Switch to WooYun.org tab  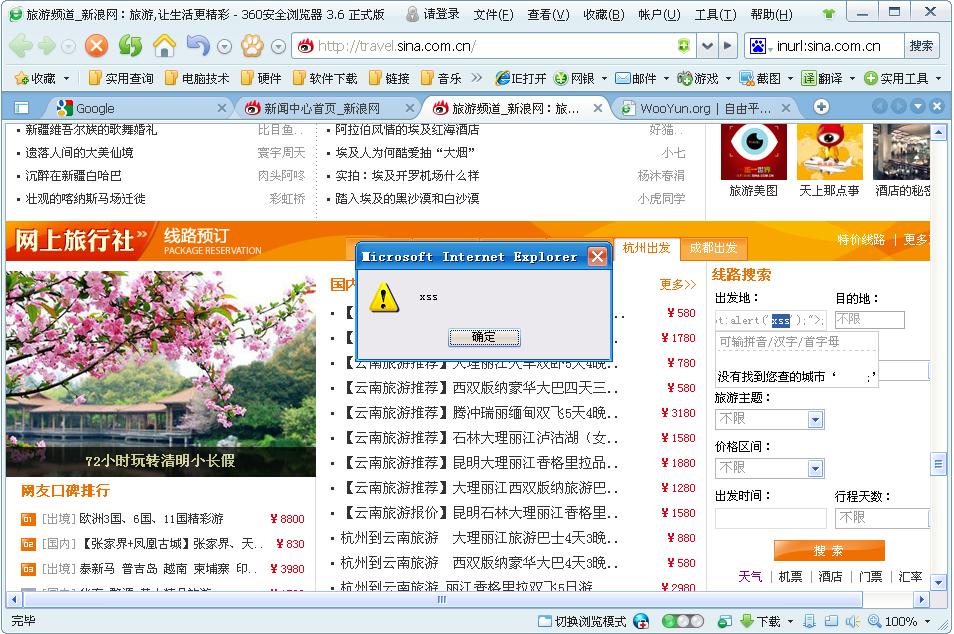(703, 108)
